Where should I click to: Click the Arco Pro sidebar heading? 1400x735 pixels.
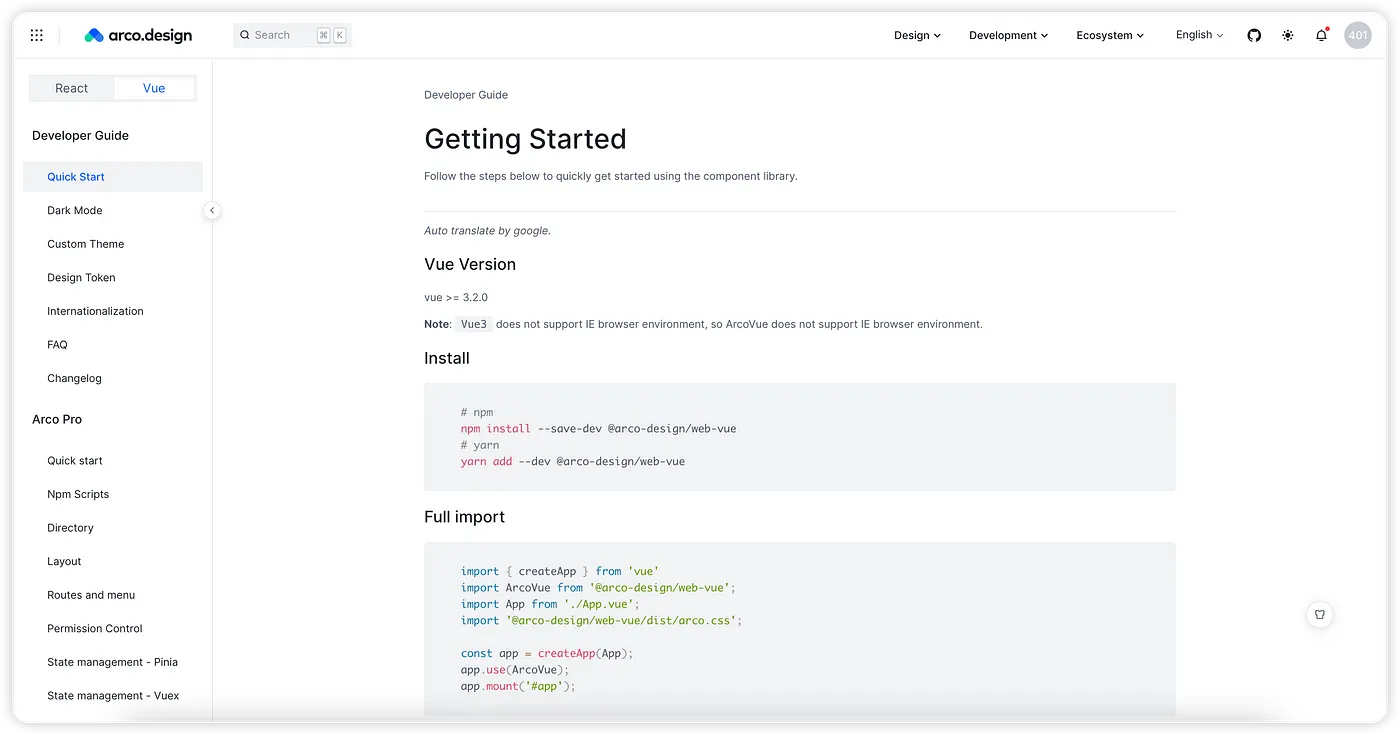tap(57, 419)
